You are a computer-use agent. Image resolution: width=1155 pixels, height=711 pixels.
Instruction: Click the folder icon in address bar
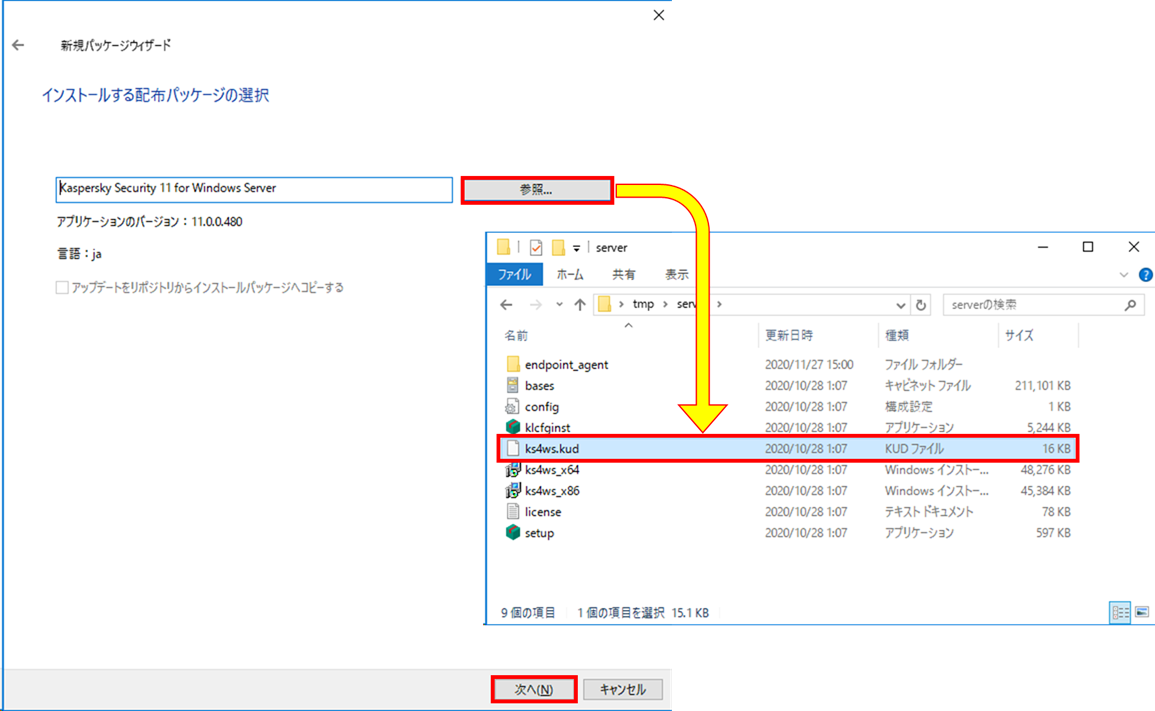(x=604, y=304)
